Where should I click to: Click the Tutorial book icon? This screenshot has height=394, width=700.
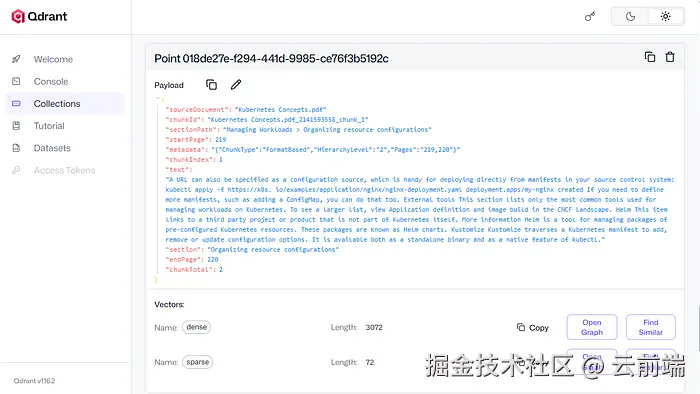click(x=16, y=126)
